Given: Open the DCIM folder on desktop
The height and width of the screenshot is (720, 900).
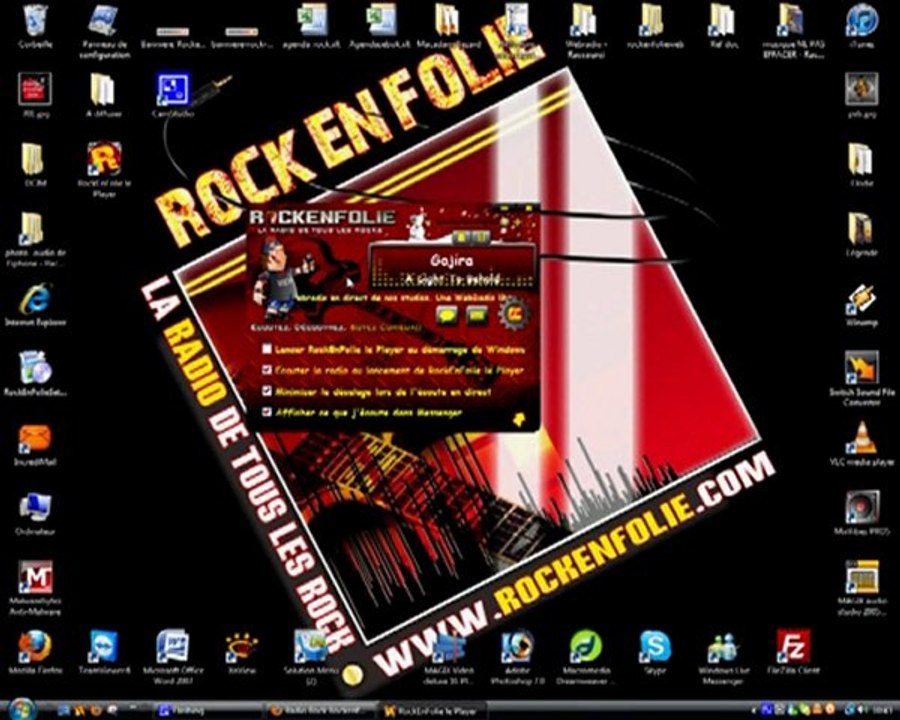Looking at the screenshot, I should [34, 165].
